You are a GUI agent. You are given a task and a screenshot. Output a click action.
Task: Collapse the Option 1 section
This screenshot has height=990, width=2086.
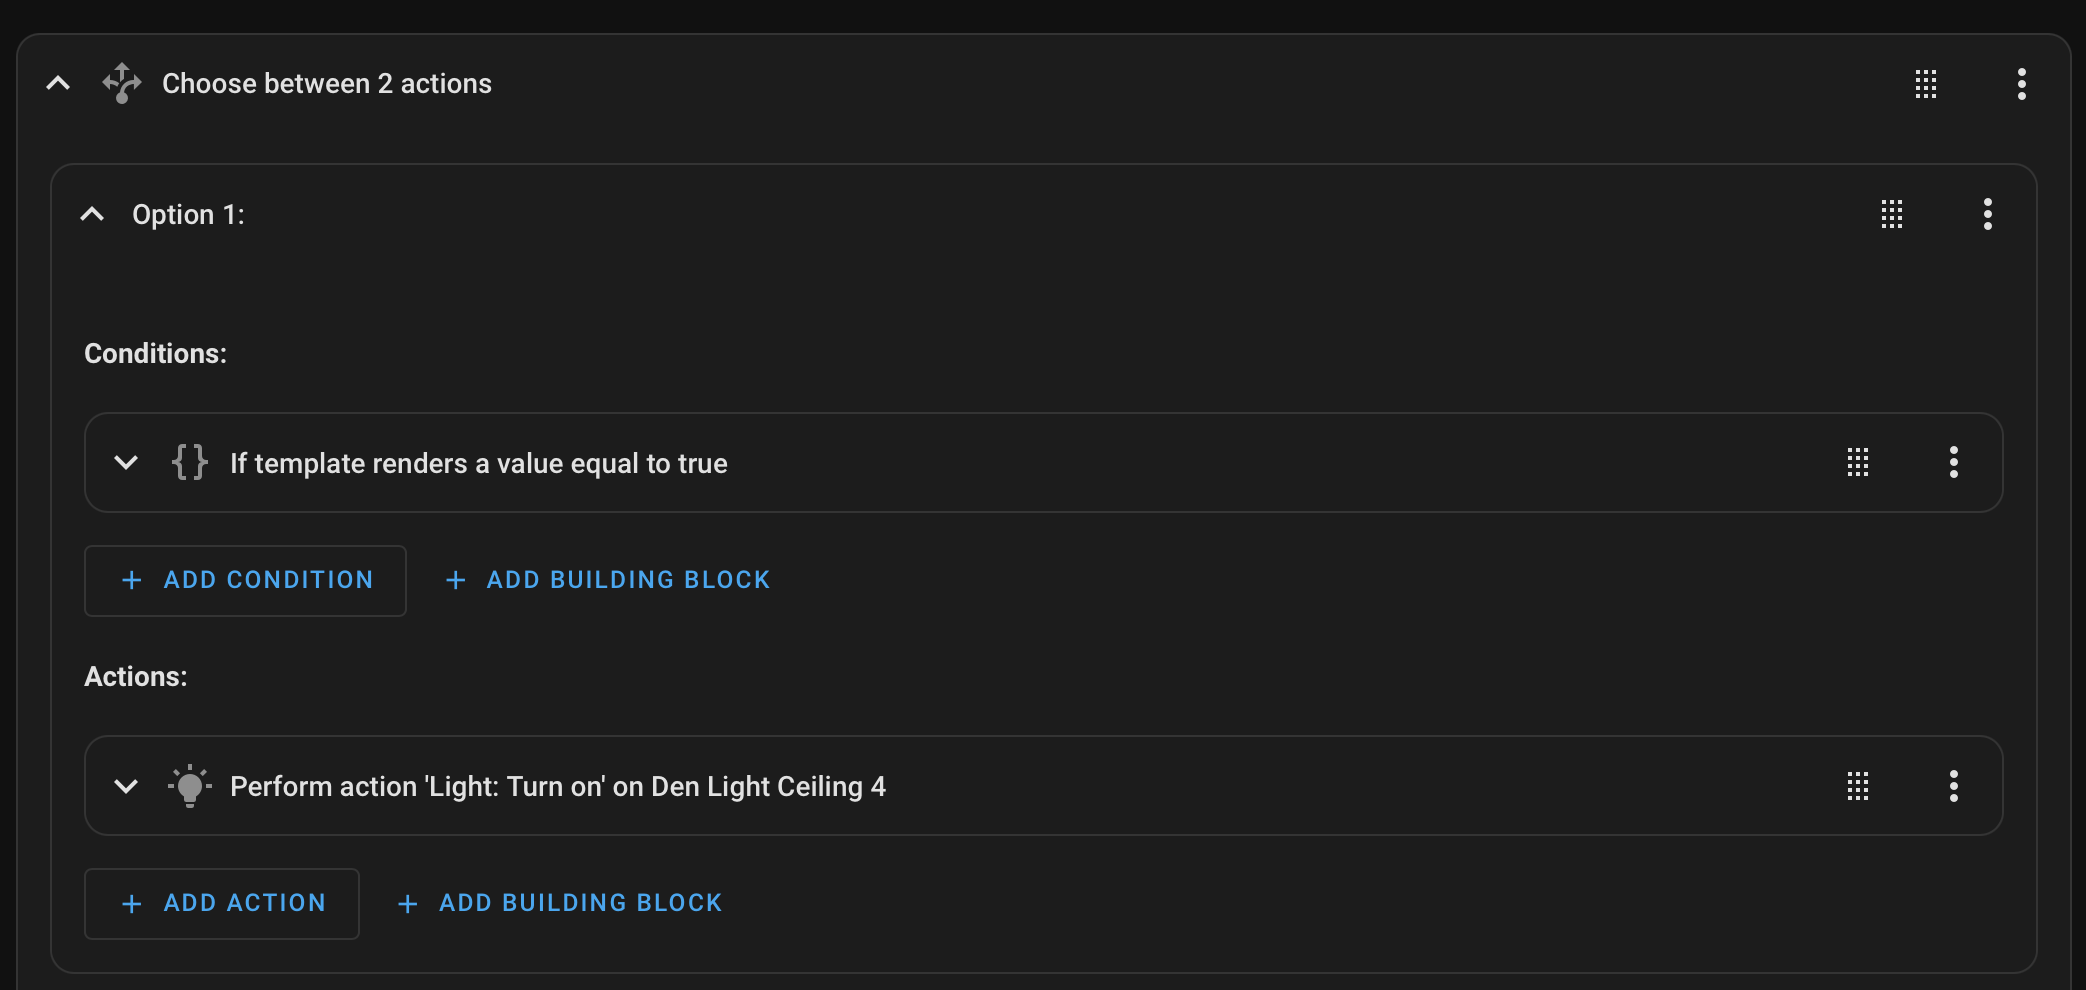tap(93, 214)
